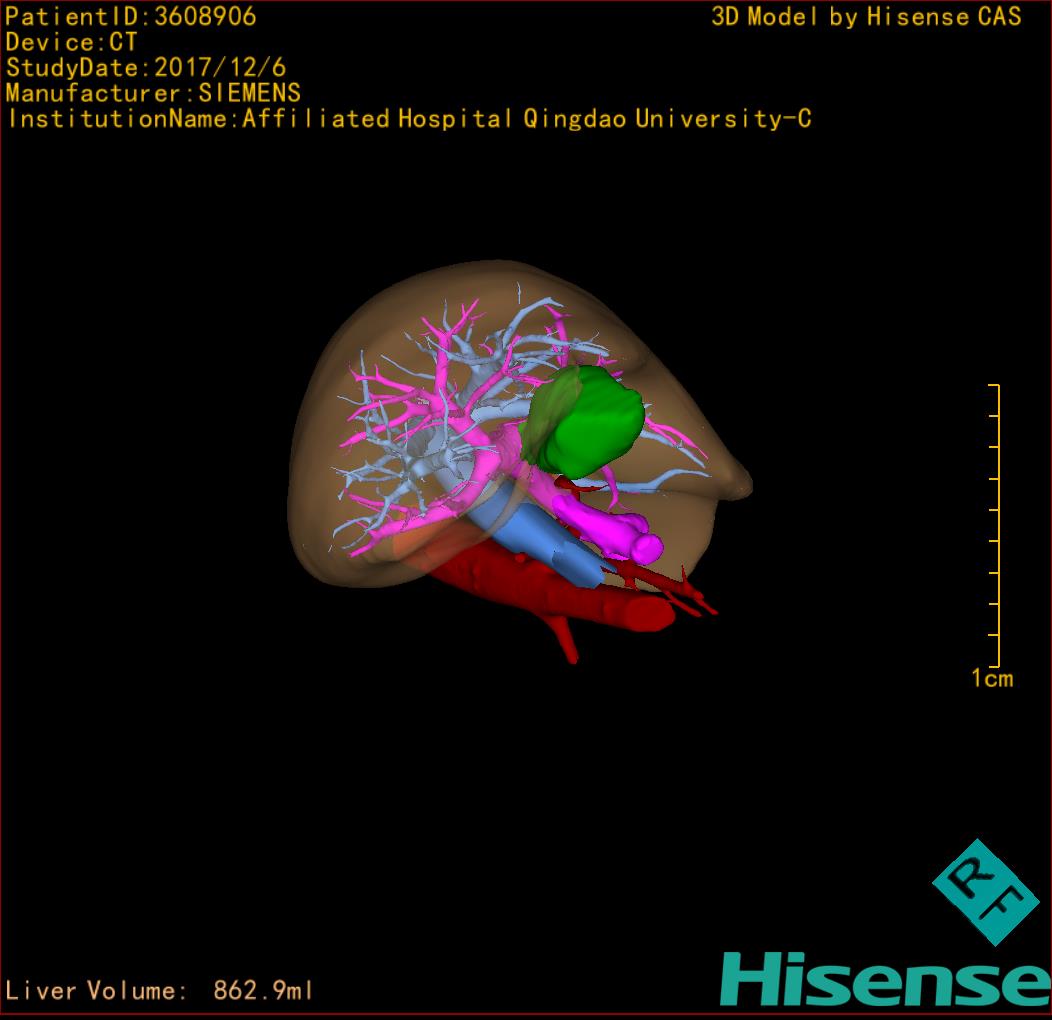Click the small red arterial branches near the aorta tip
The width and height of the screenshot is (1052, 1020).
click(x=690, y=593)
